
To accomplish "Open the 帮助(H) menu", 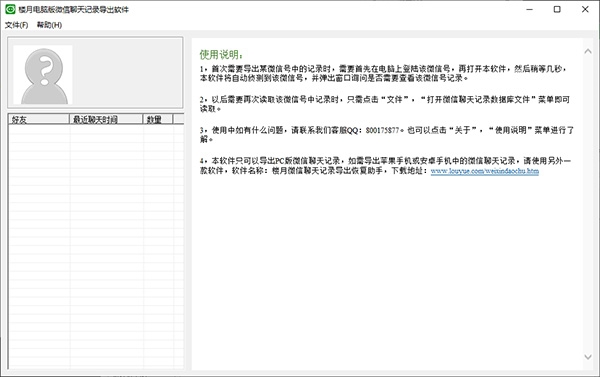I will click(x=49, y=25).
